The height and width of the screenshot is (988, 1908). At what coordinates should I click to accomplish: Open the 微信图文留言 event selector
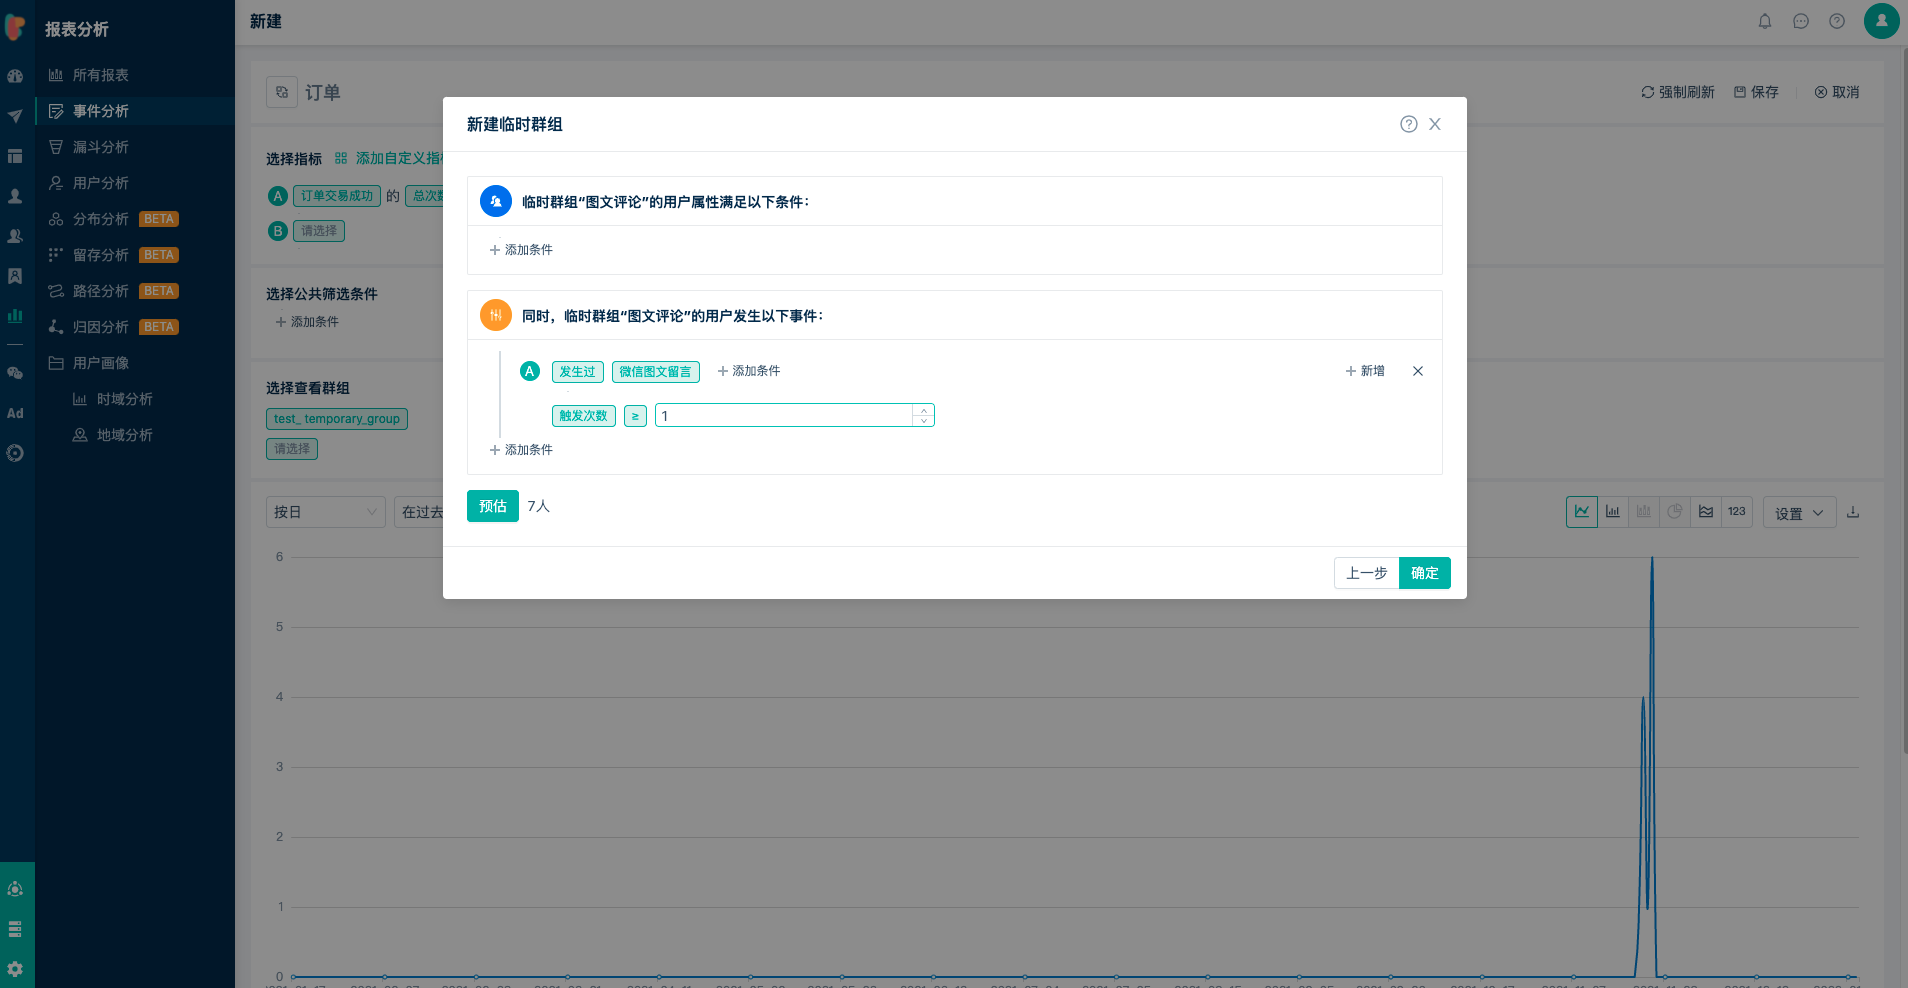[655, 372]
